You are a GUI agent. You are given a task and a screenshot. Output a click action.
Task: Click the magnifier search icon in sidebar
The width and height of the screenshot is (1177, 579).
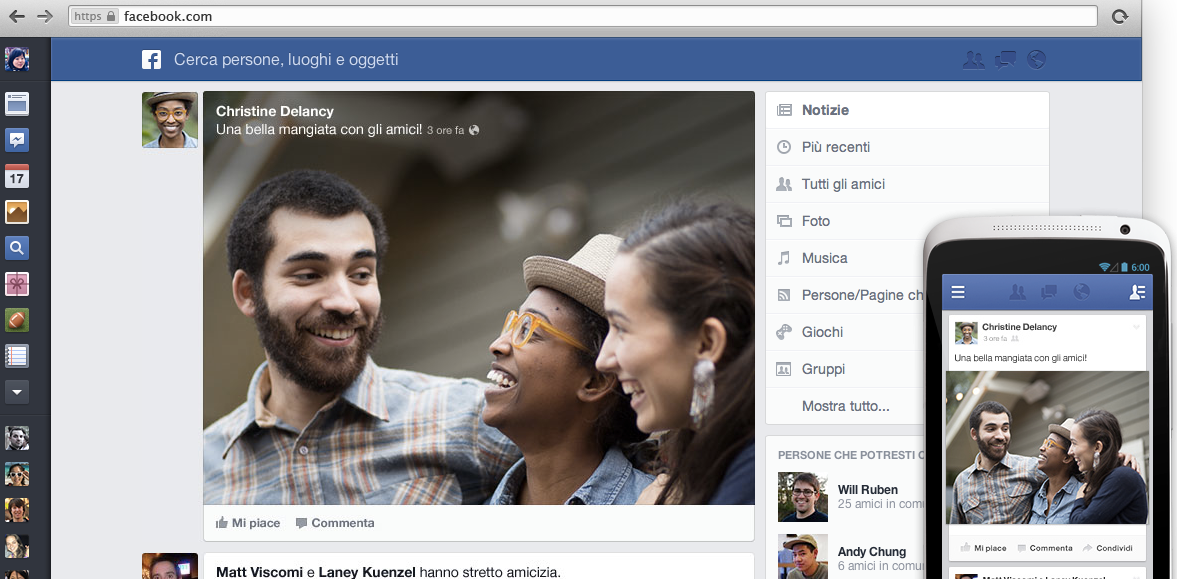tap(17, 248)
